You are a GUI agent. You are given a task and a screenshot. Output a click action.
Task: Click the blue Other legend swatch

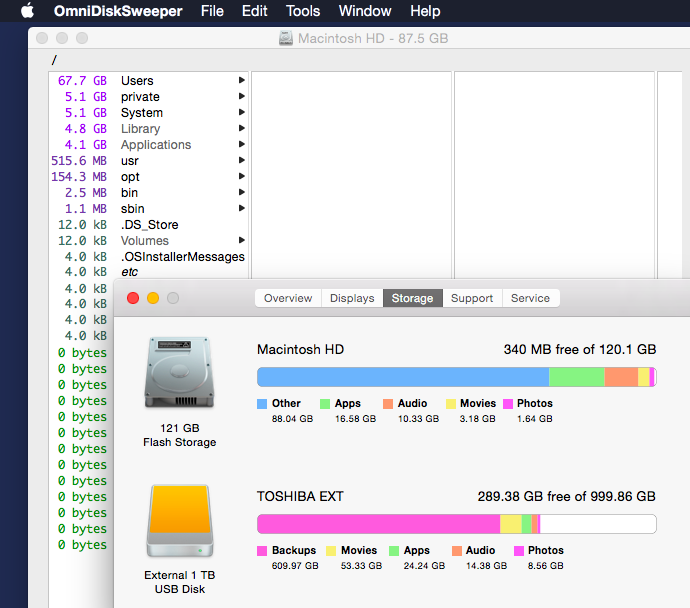pyautogui.click(x=262, y=404)
